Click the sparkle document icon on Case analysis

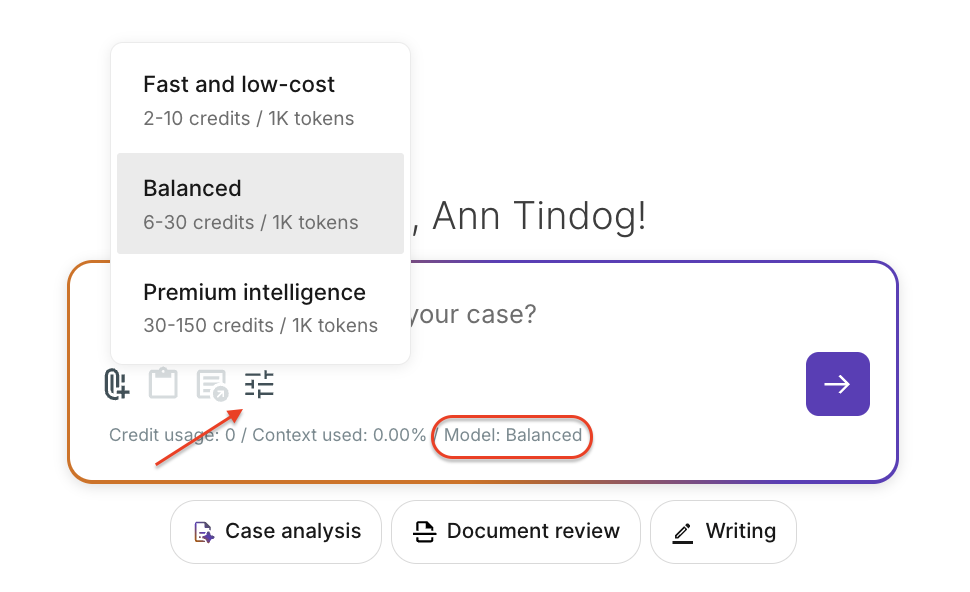[204, 532]
